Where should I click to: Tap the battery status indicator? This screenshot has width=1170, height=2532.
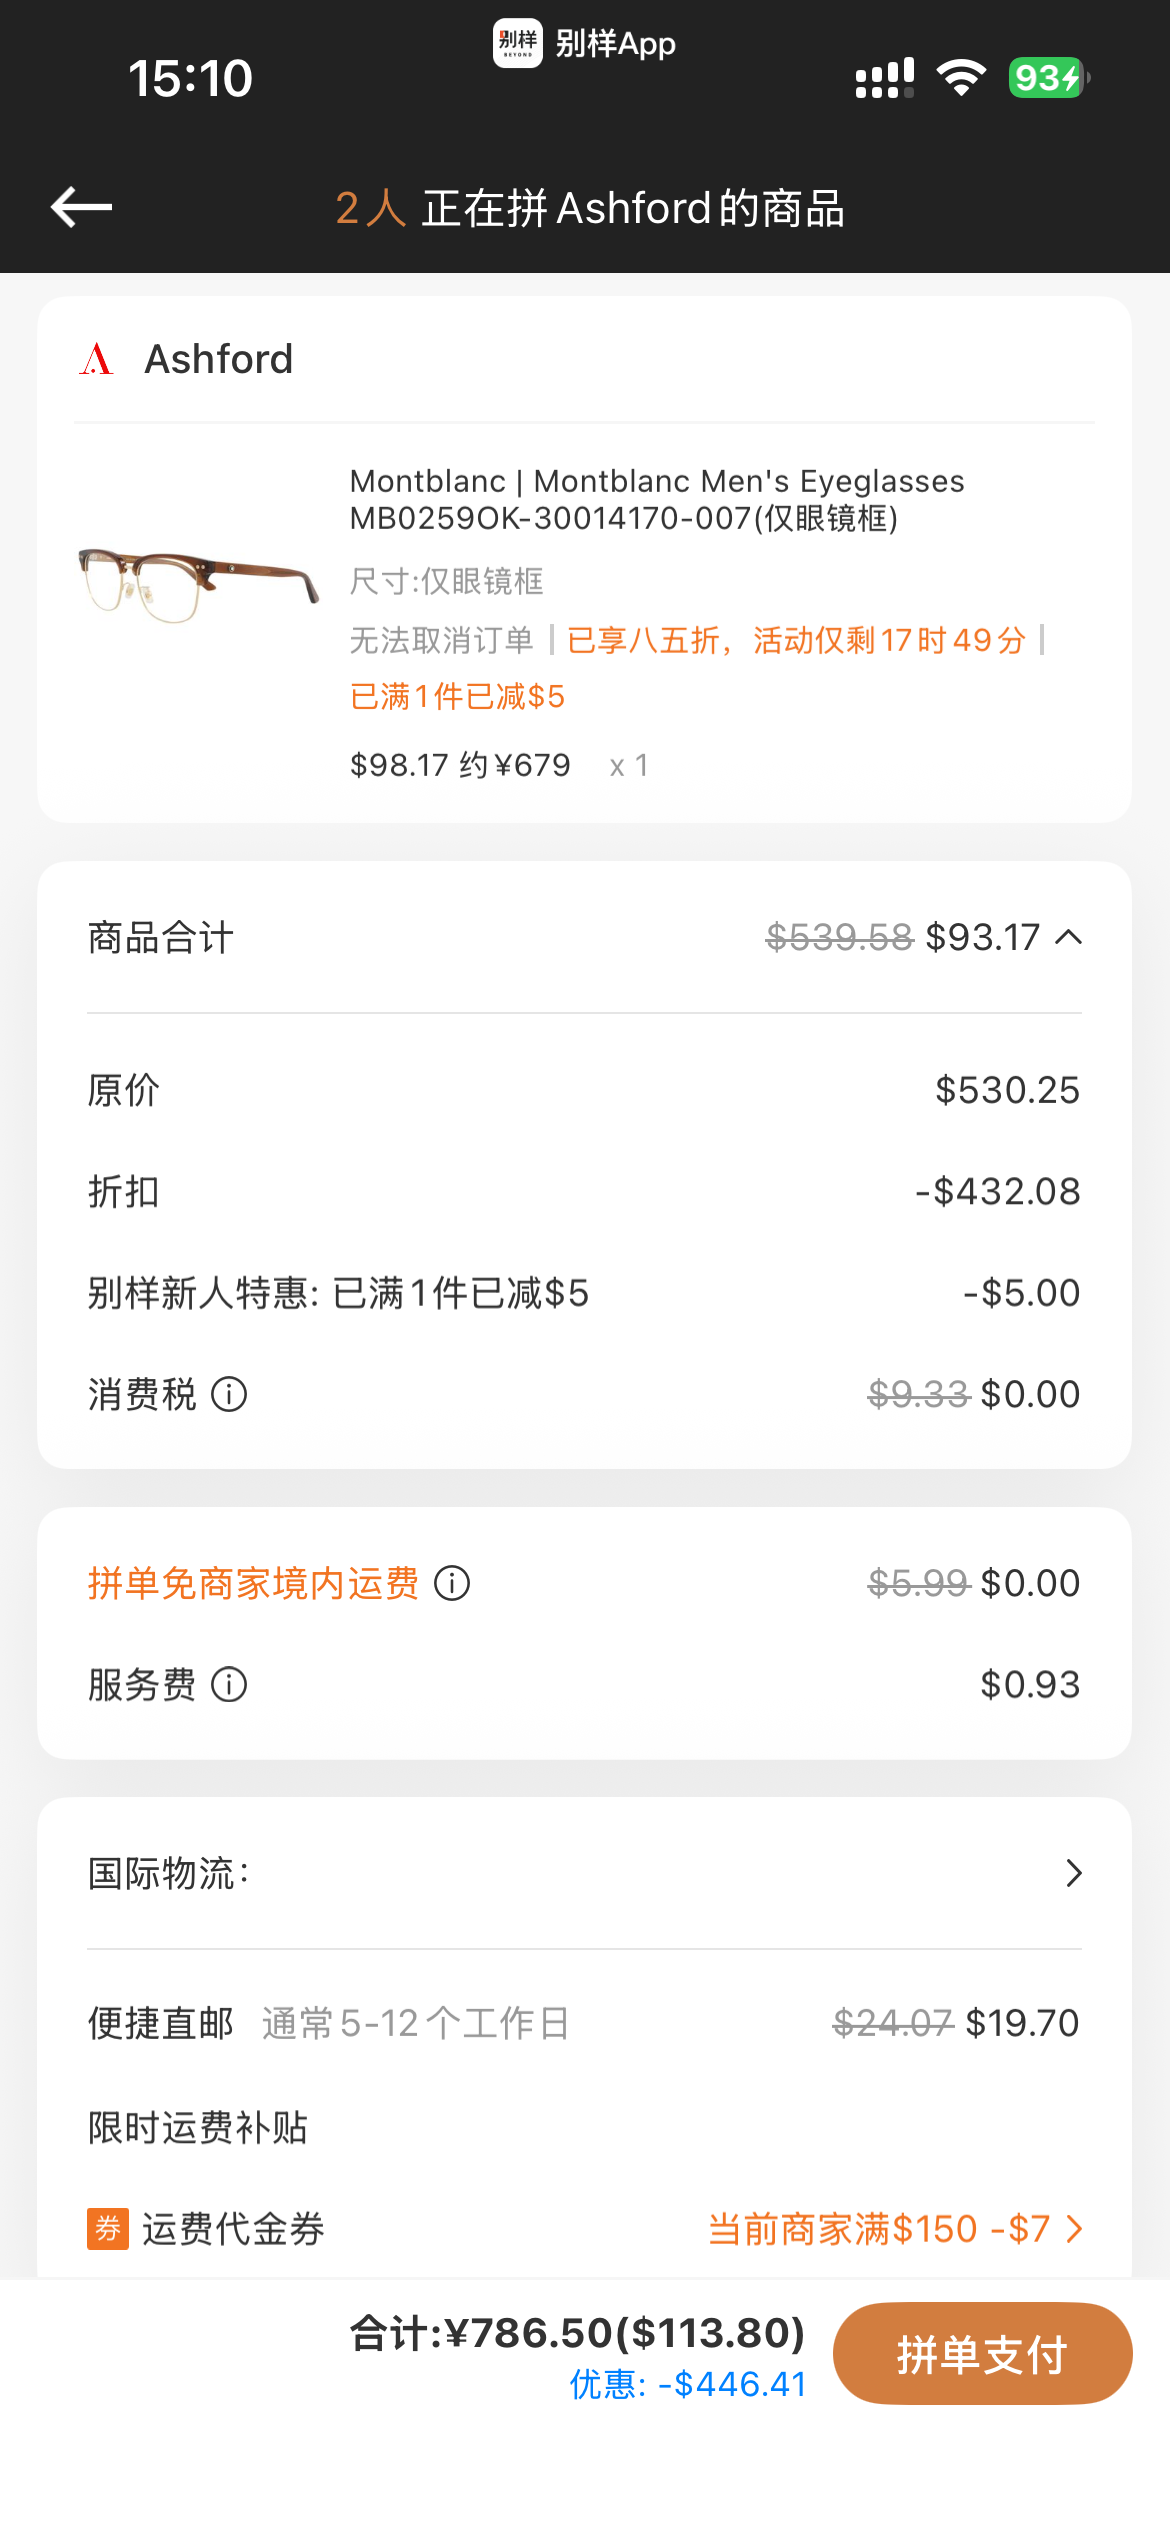click(x=1049, y=78)
